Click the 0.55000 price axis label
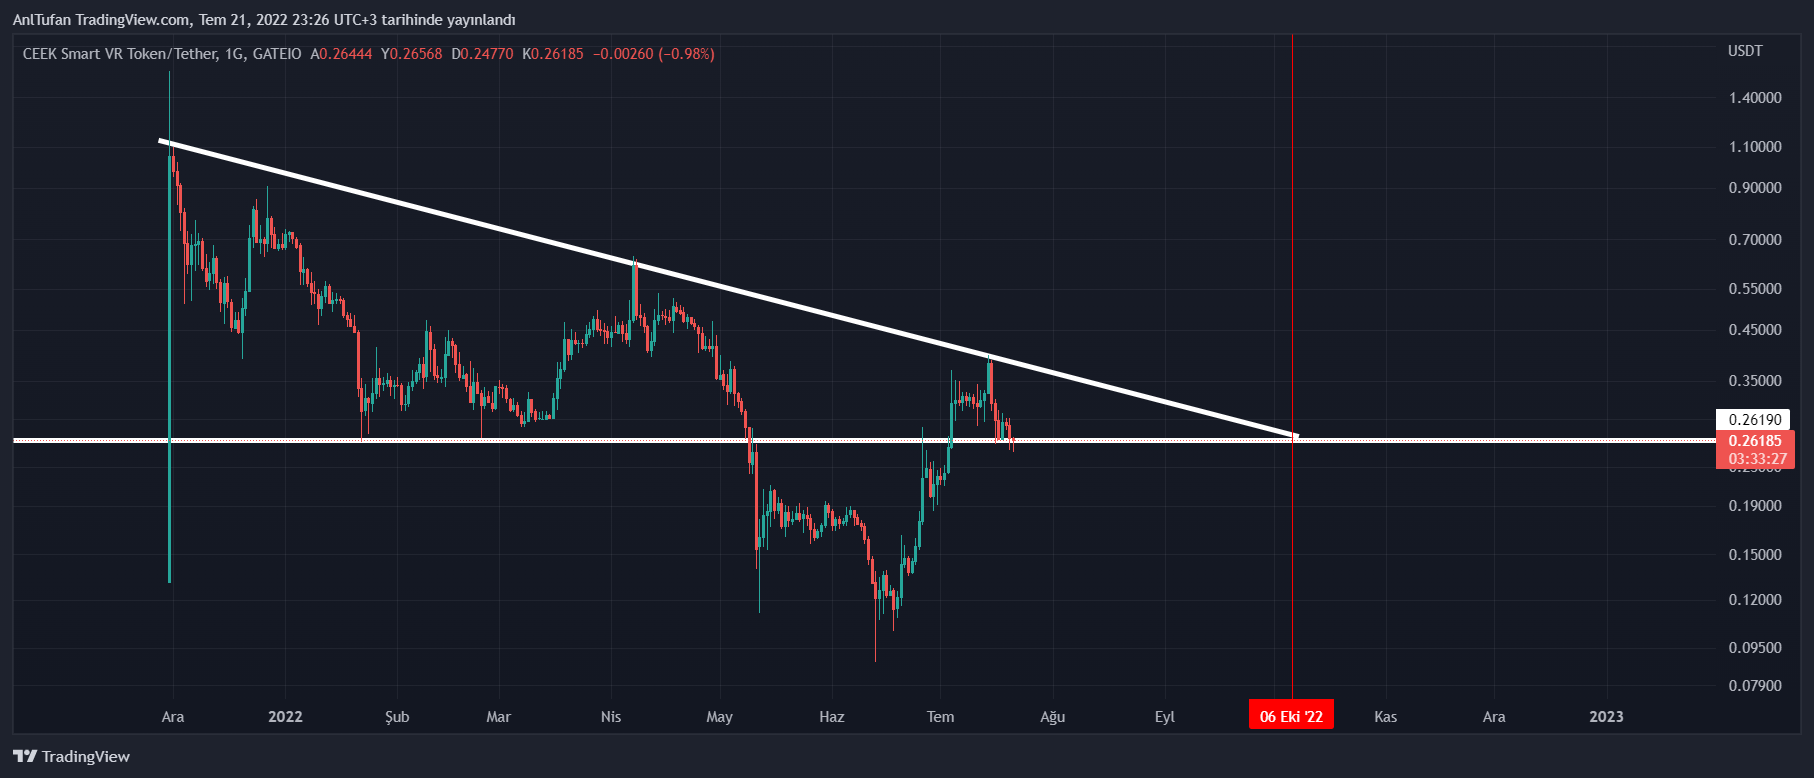This screenshot has height=778, width=1814. pyautogui.click(x=1755, y=289)
